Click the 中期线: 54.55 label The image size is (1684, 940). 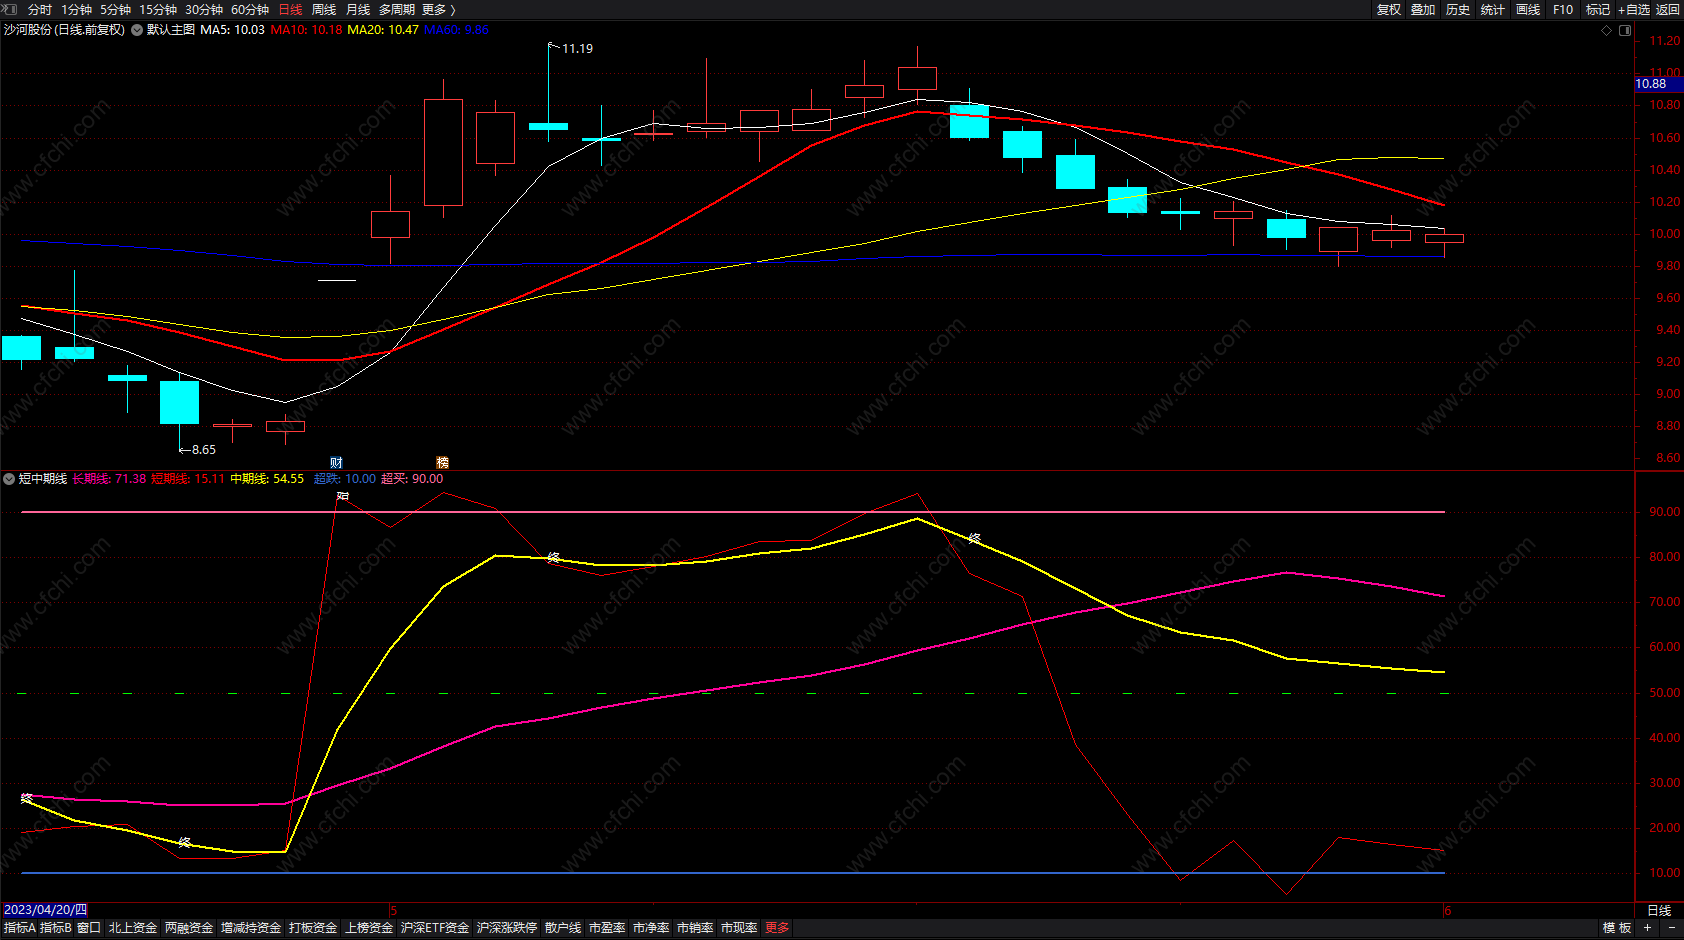(x=267, y=479)
